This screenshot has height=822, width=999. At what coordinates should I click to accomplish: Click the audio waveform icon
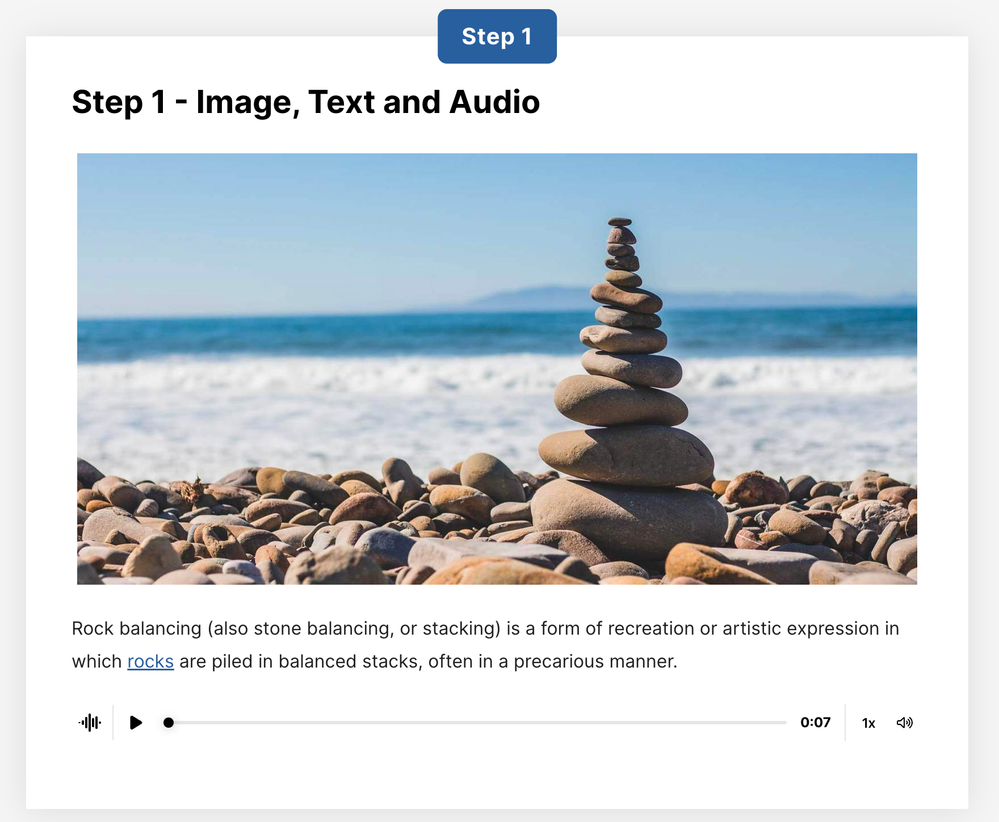point(90,723)
